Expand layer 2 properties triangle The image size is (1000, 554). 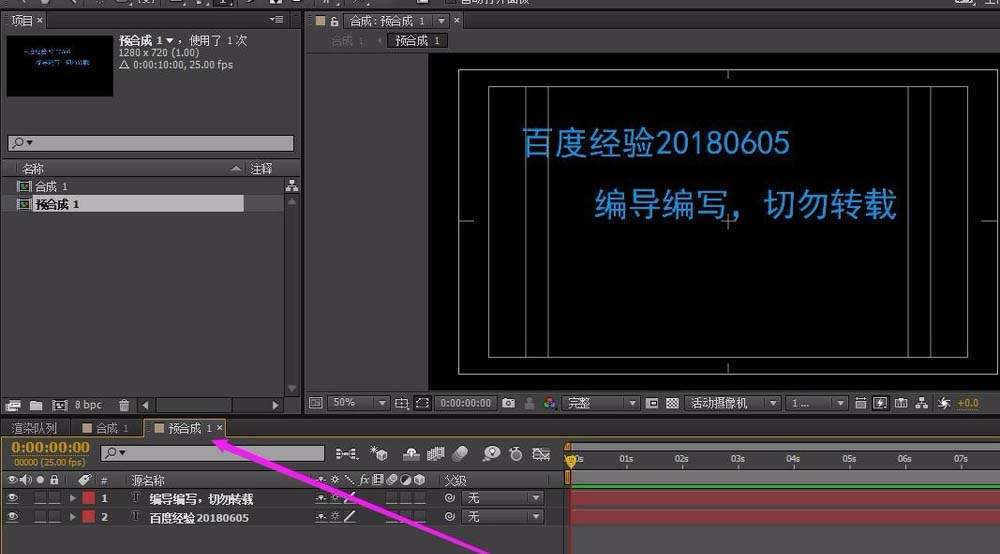73,516
